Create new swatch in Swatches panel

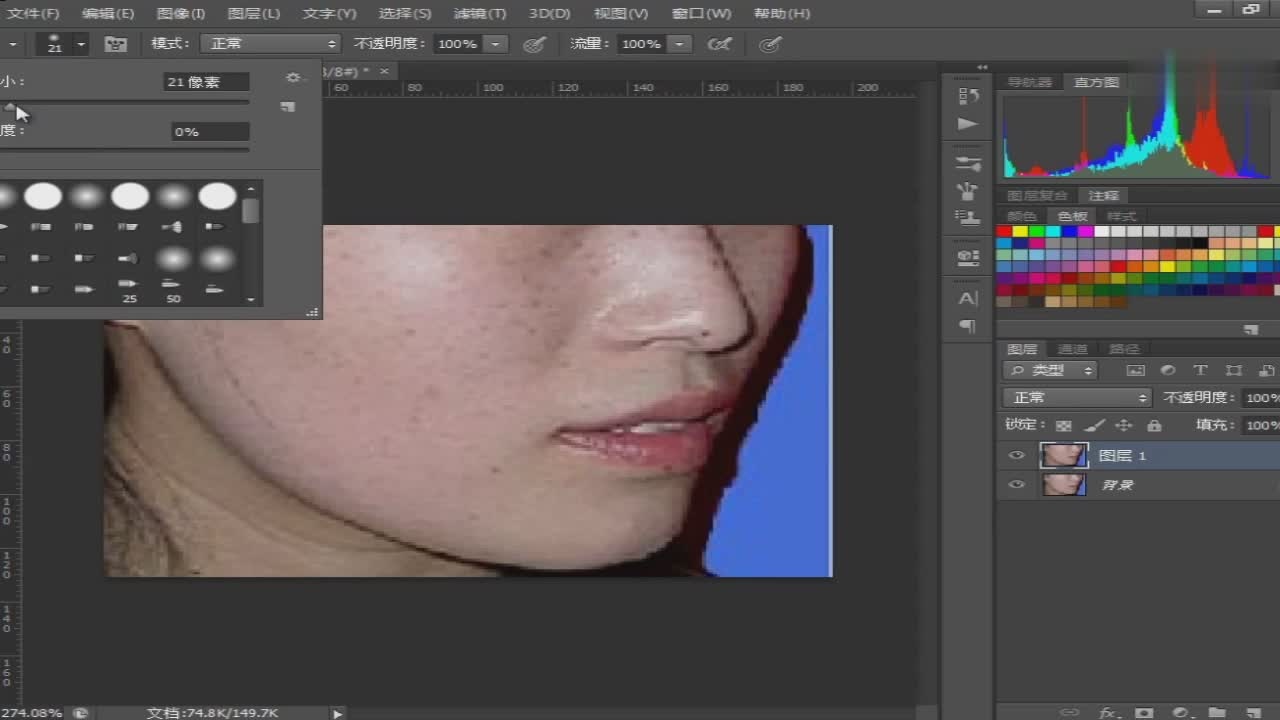1251,329
